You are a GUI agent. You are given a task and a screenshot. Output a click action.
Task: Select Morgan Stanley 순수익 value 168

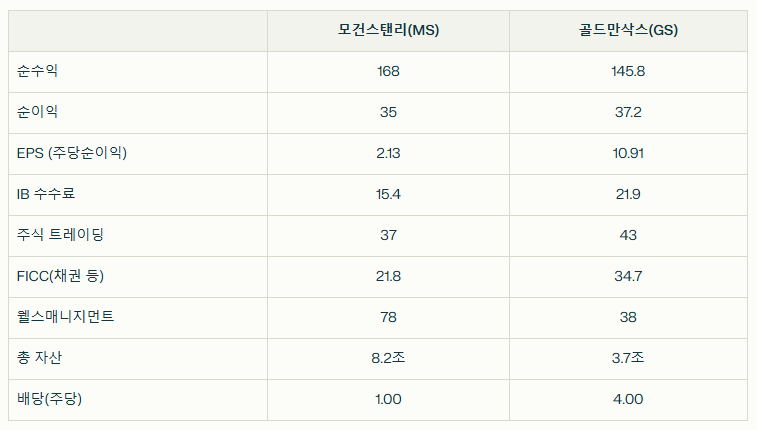(388, 71)
